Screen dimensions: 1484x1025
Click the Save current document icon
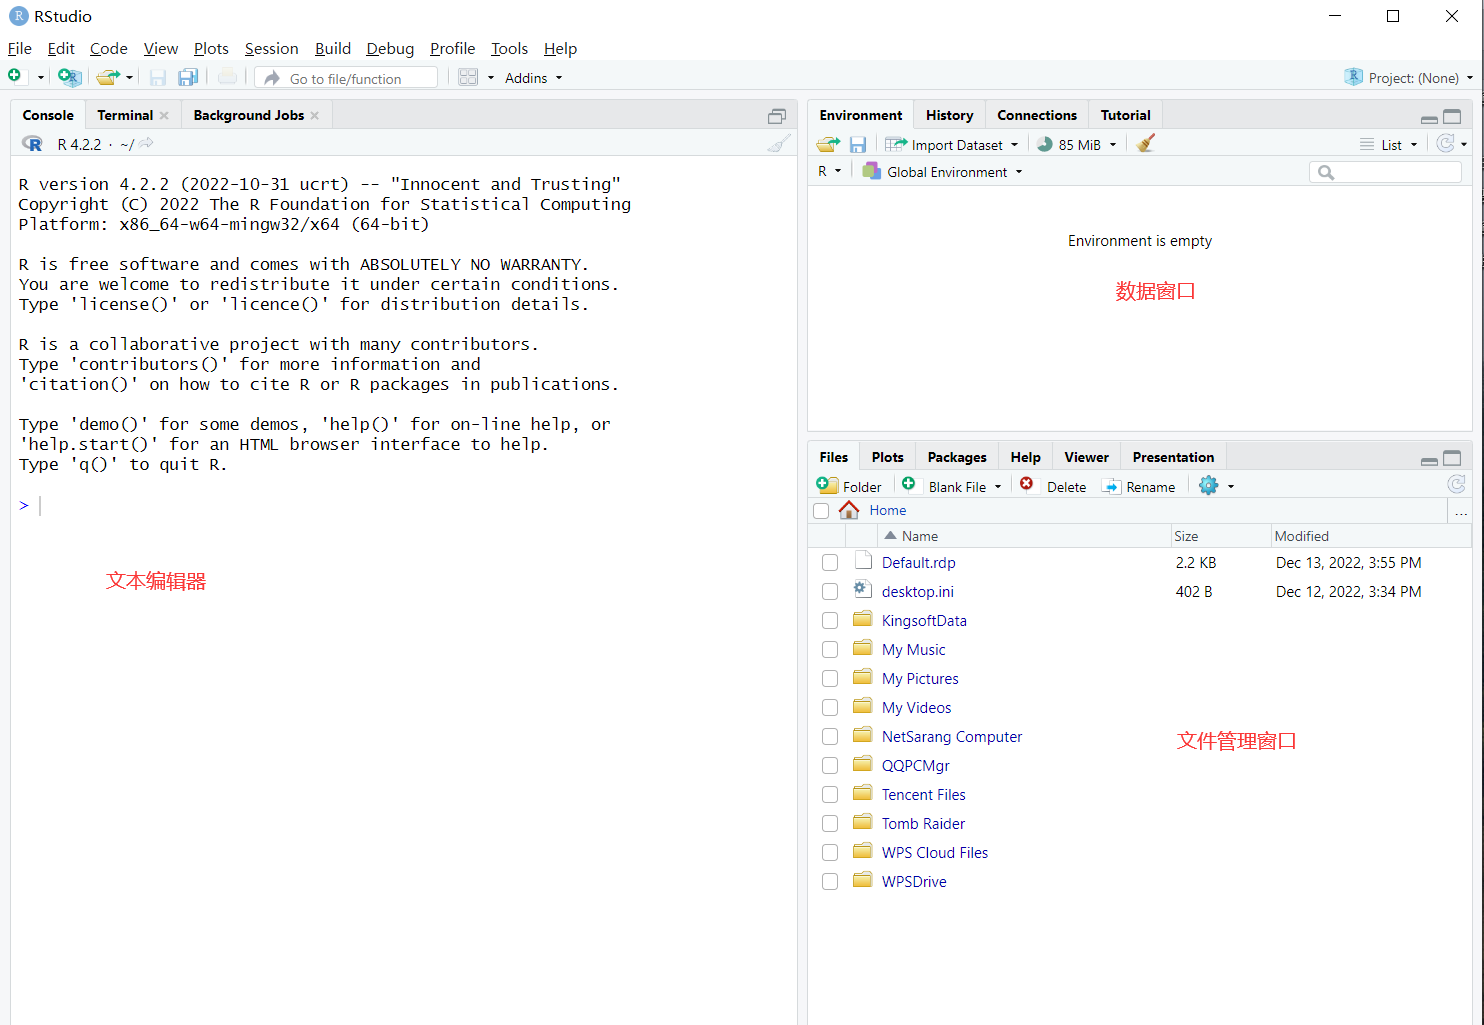[x=158, y=77]
